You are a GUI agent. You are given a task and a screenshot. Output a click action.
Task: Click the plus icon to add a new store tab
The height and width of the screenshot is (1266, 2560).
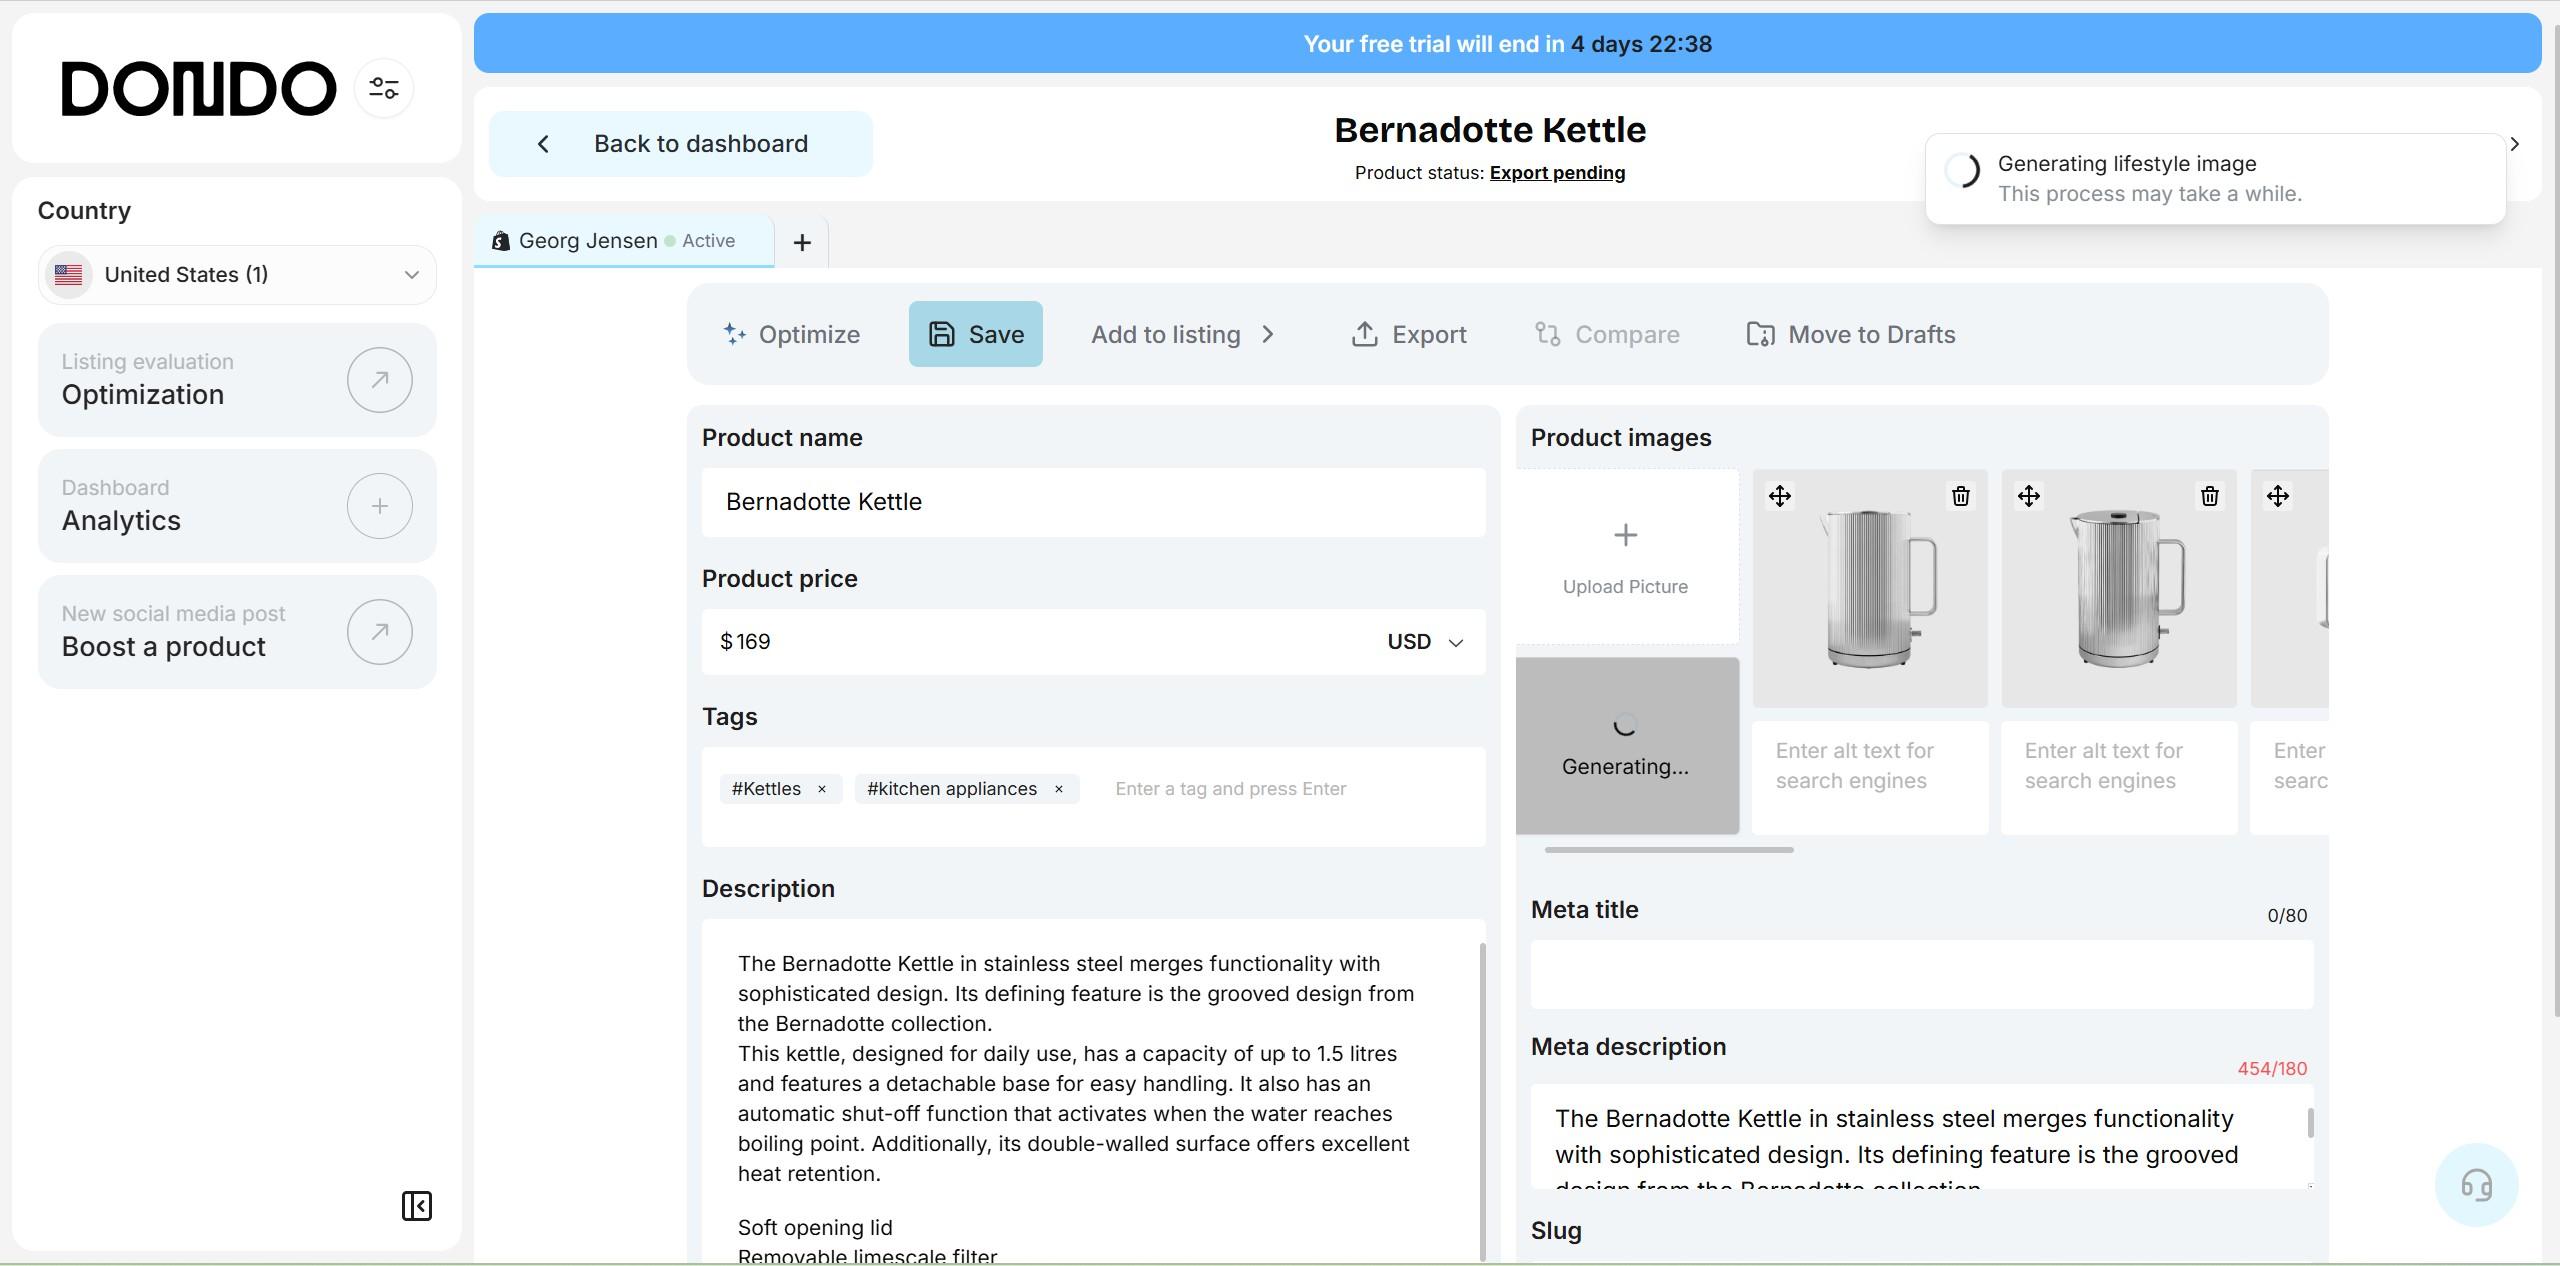tap(802, 242)
